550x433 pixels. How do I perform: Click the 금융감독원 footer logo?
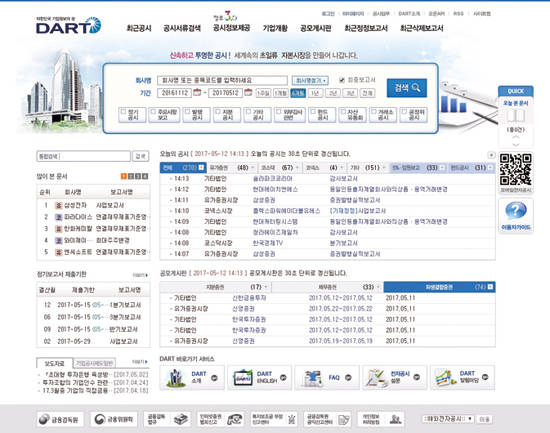(60, 419)
